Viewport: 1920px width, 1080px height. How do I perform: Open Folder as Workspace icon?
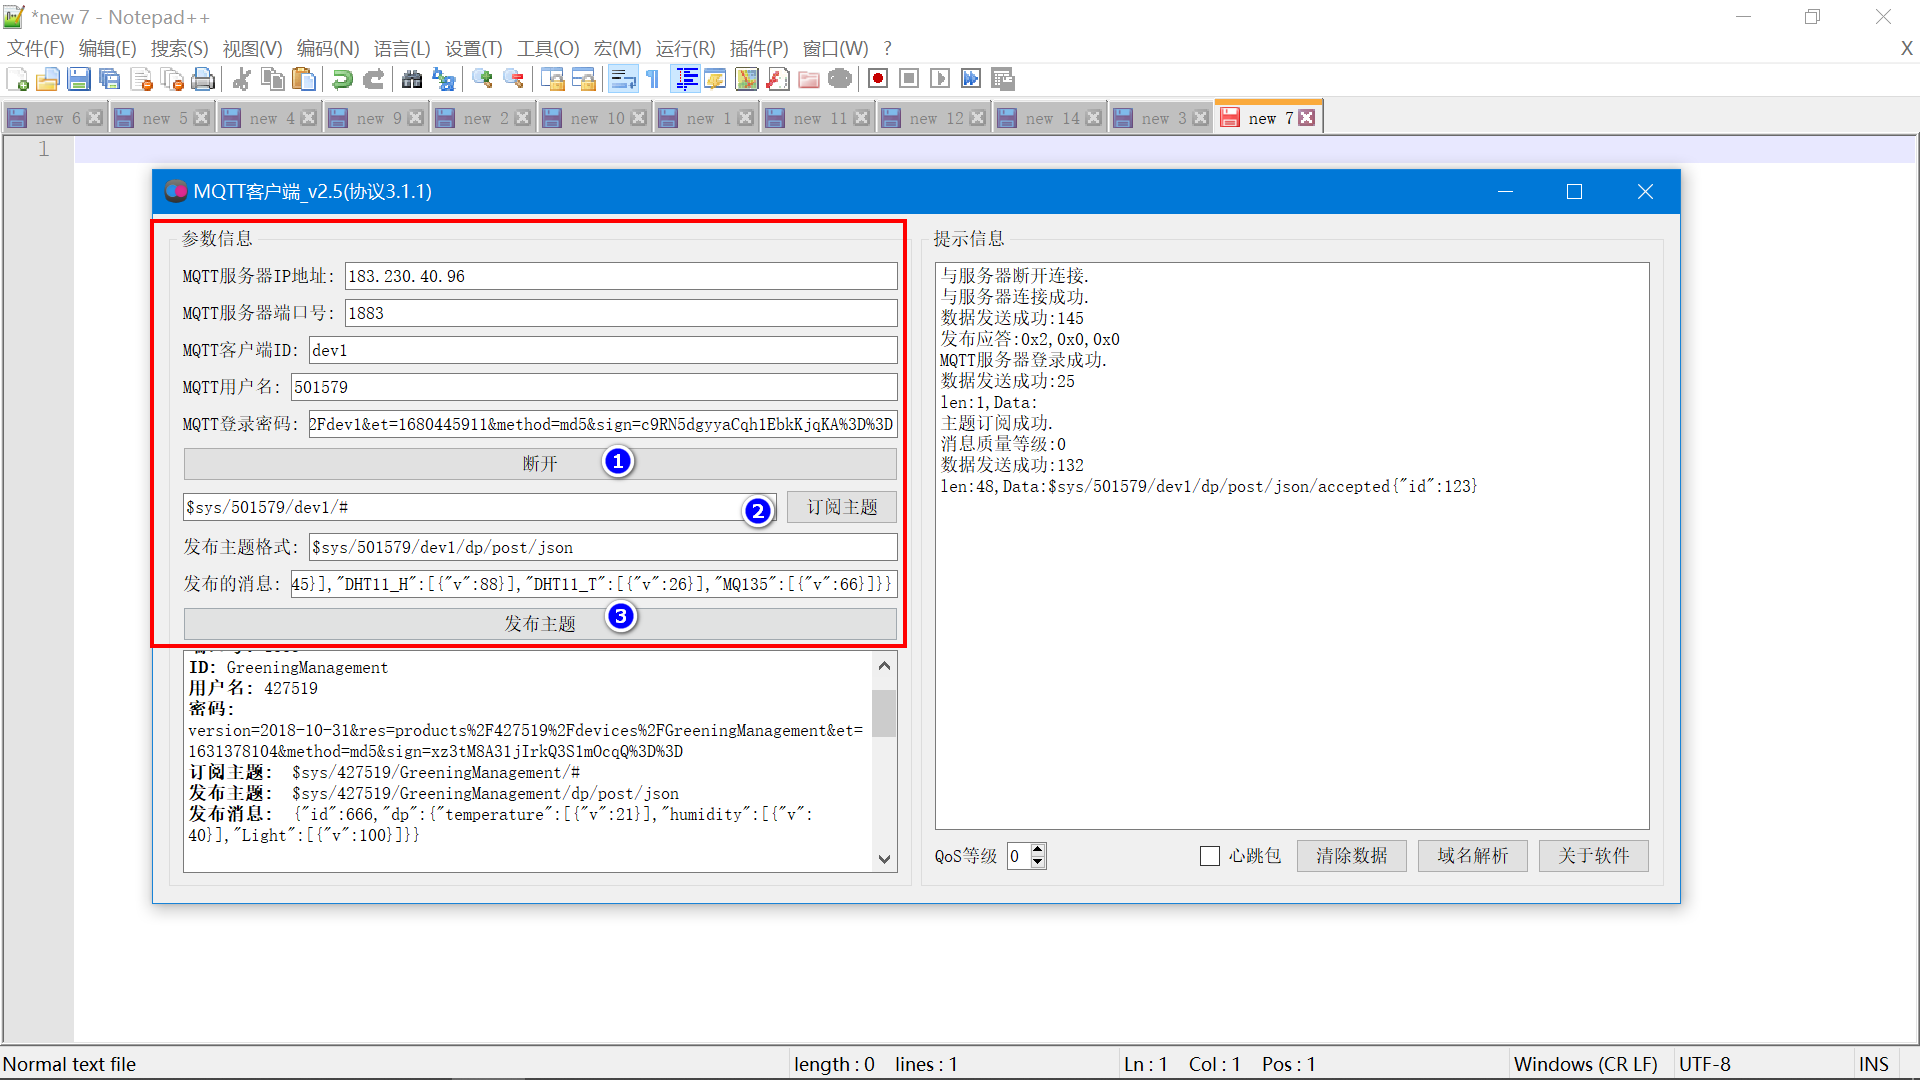pyautogui.click(x=809, y=79)
